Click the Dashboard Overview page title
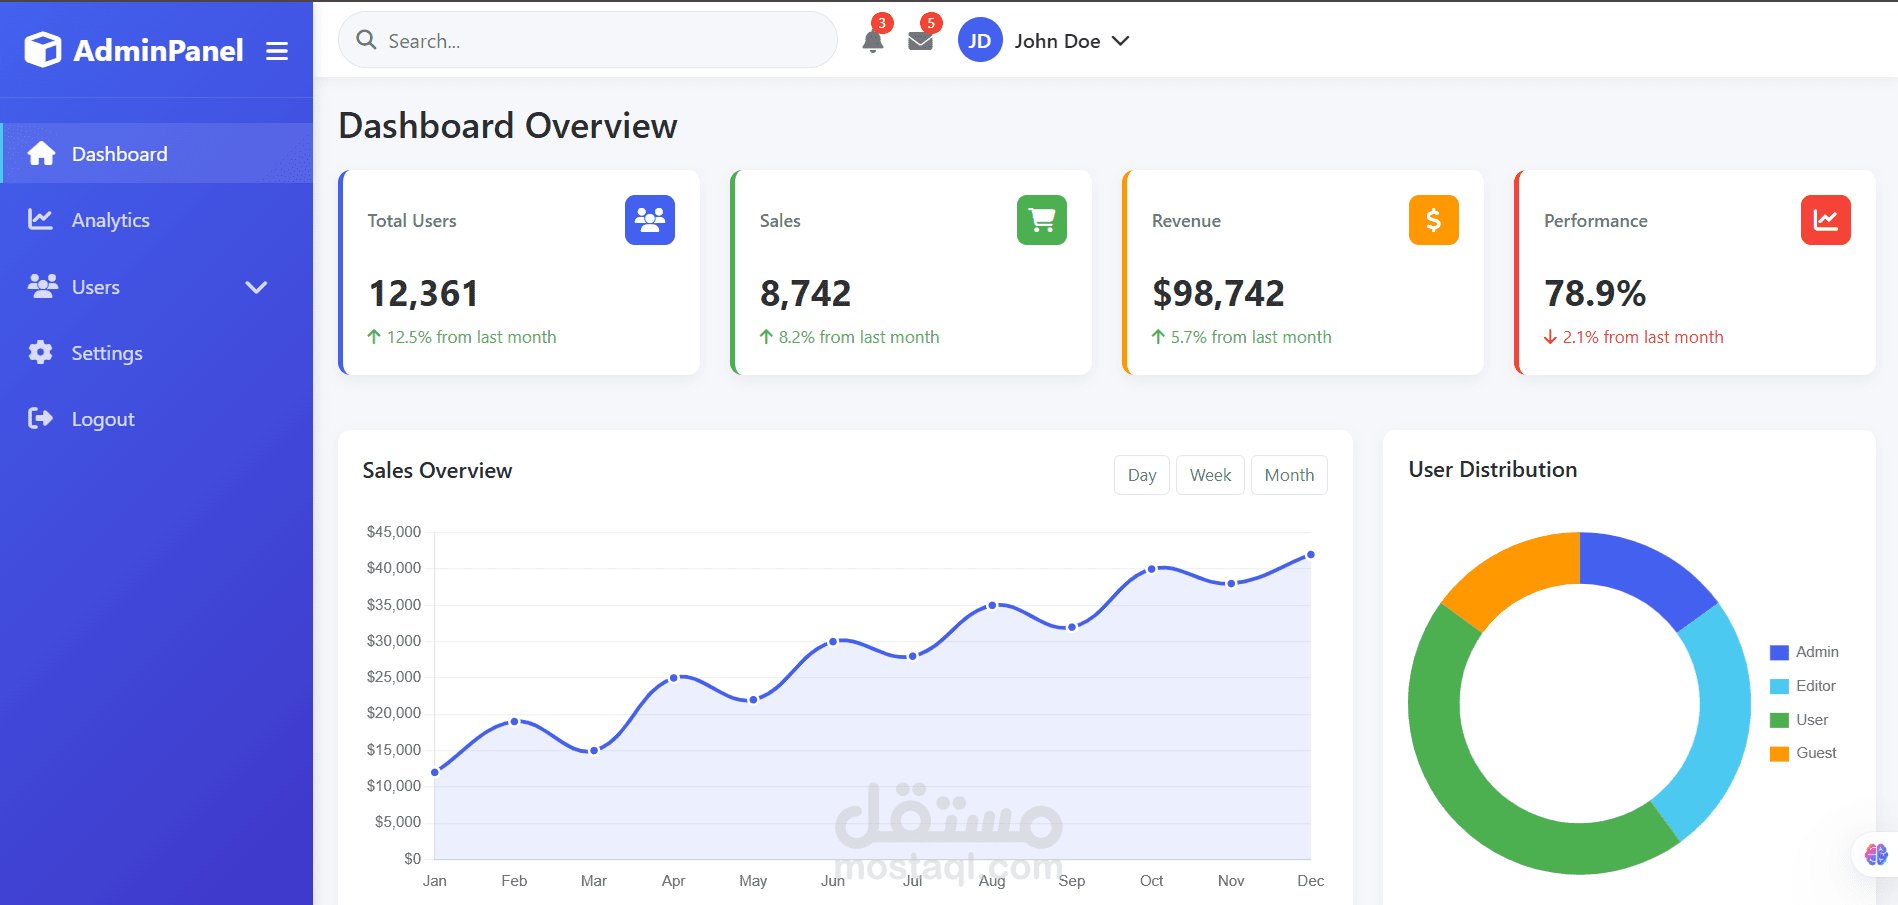Screen dimensions: 1898x905 tap(508, 126)
